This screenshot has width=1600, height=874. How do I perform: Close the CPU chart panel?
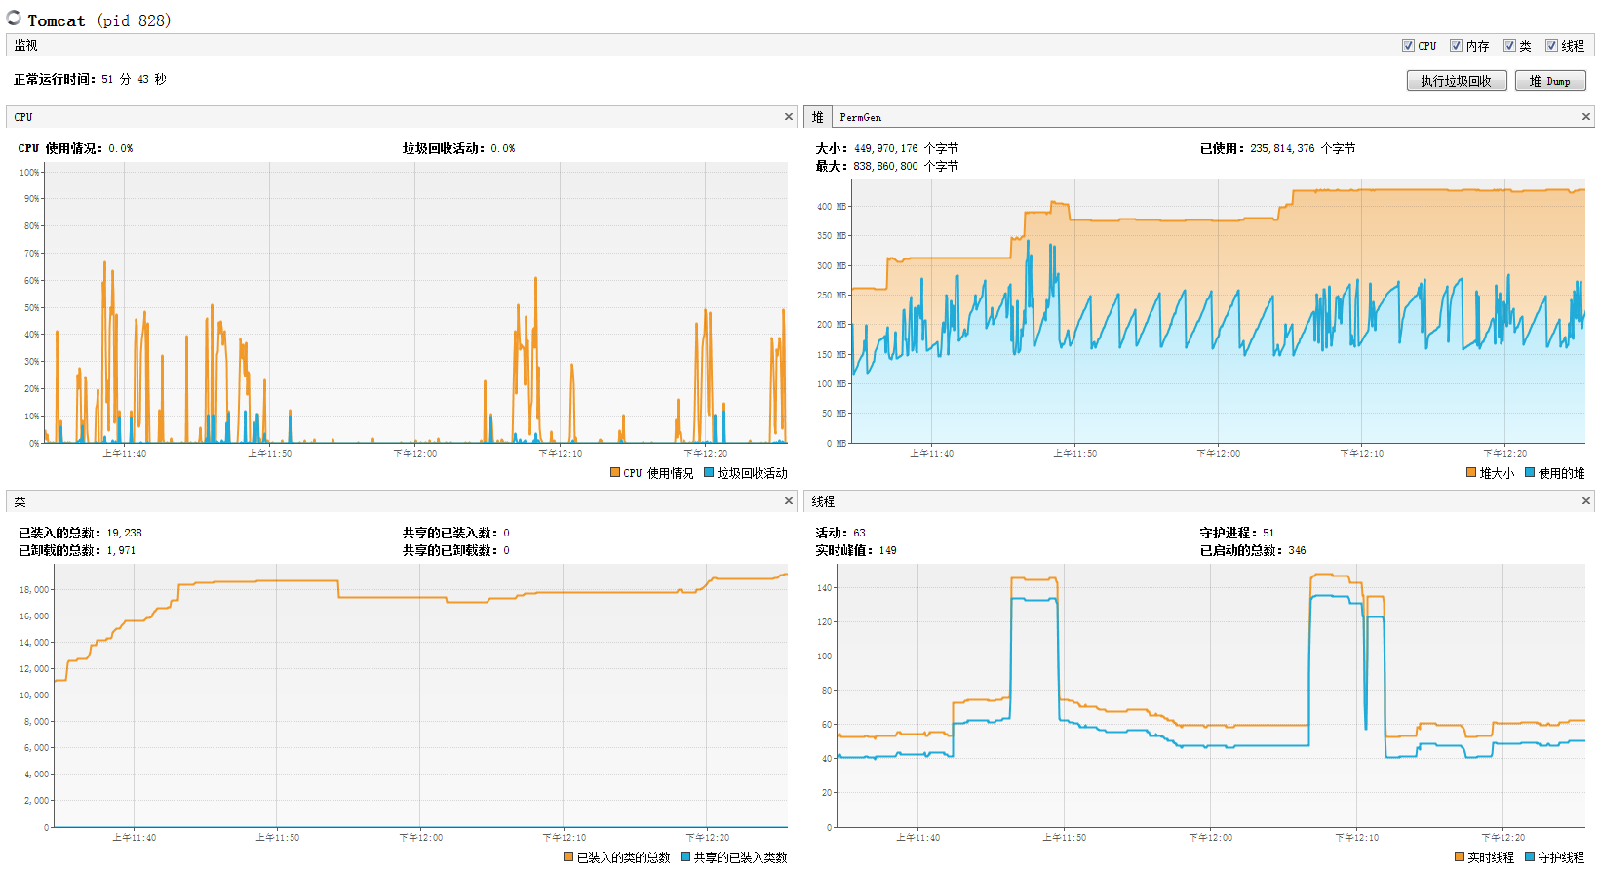coord(789,117)
